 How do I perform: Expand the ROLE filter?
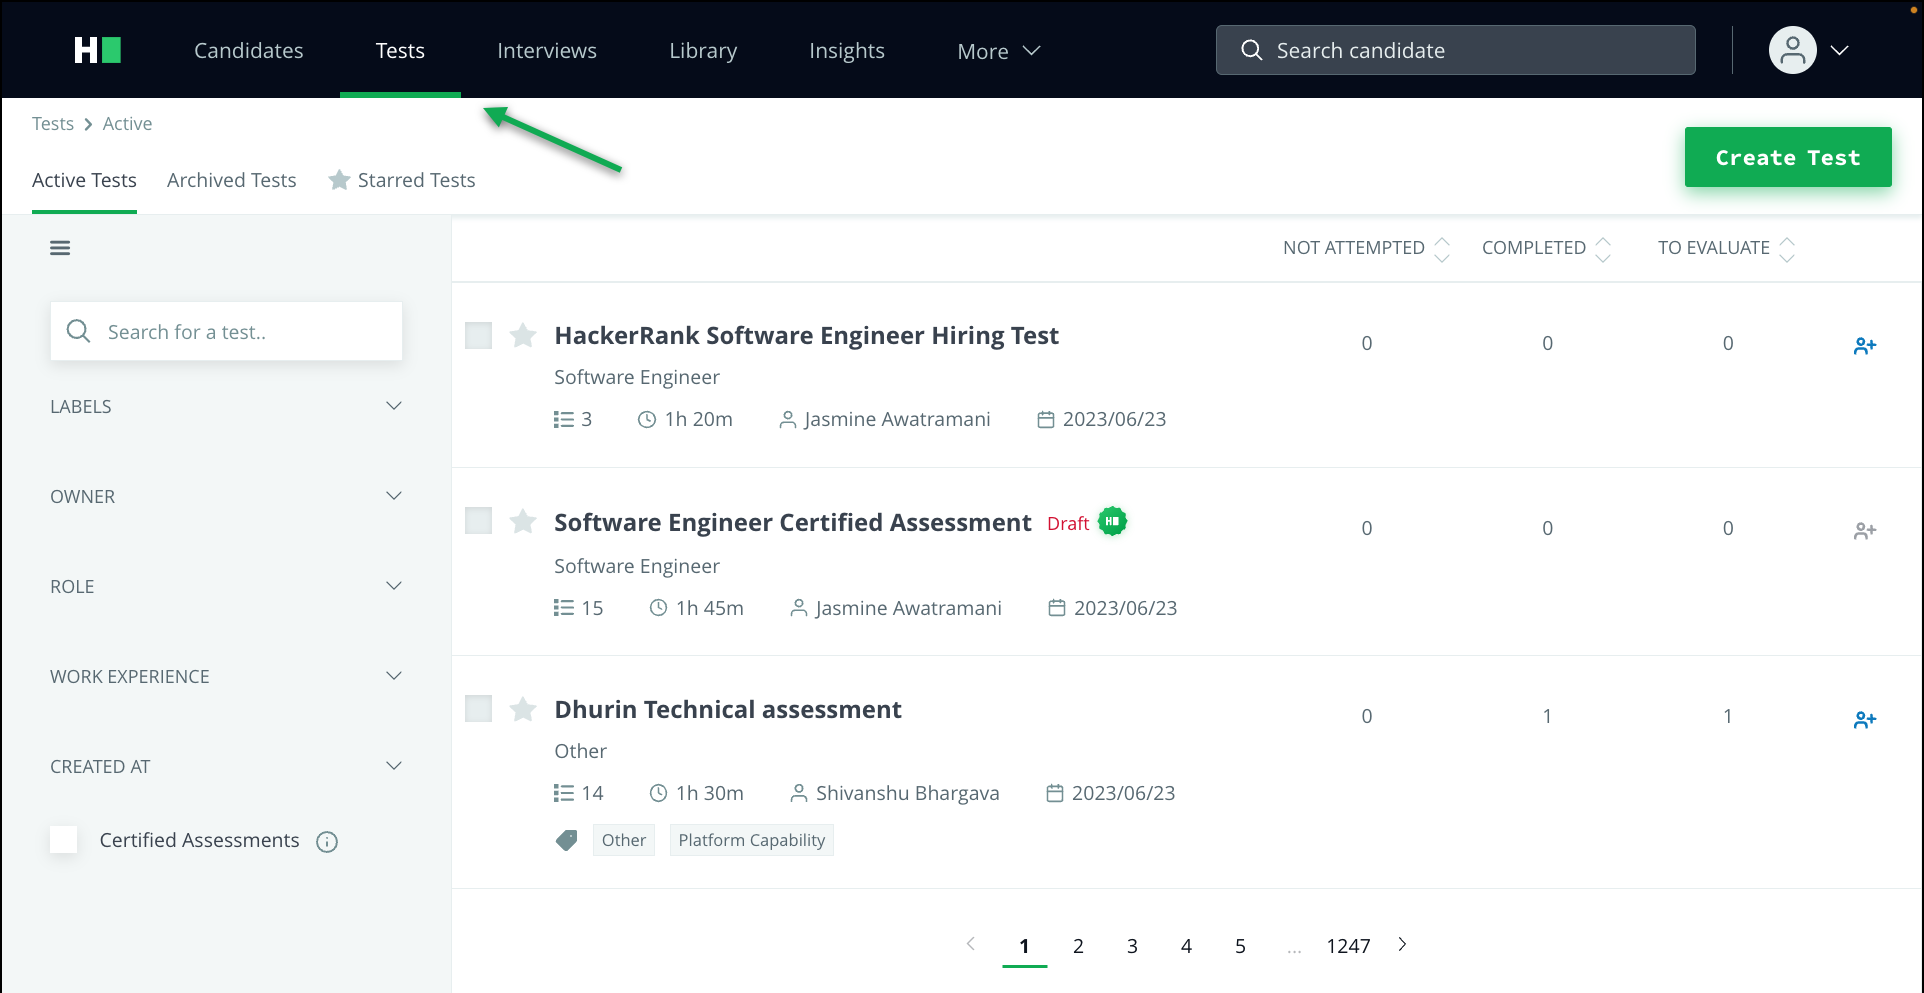pyautogui.click(x=226, y=586)
